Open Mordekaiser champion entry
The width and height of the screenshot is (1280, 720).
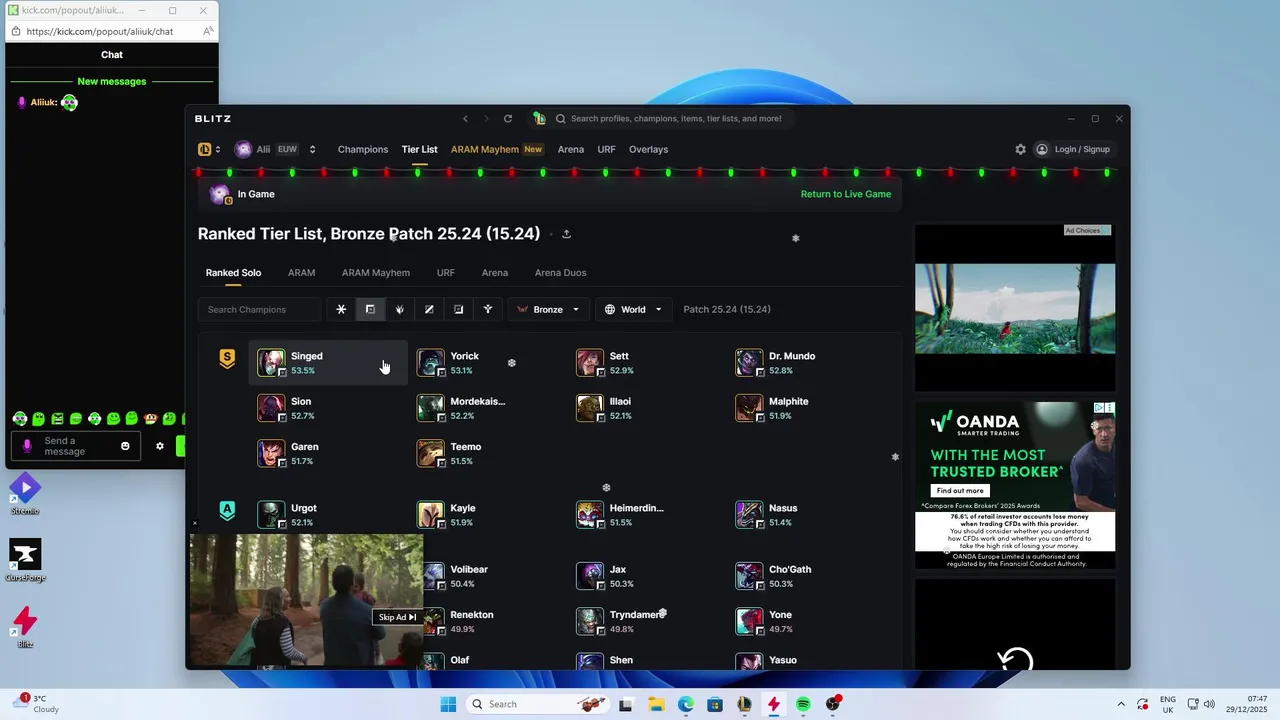(487, 408)
